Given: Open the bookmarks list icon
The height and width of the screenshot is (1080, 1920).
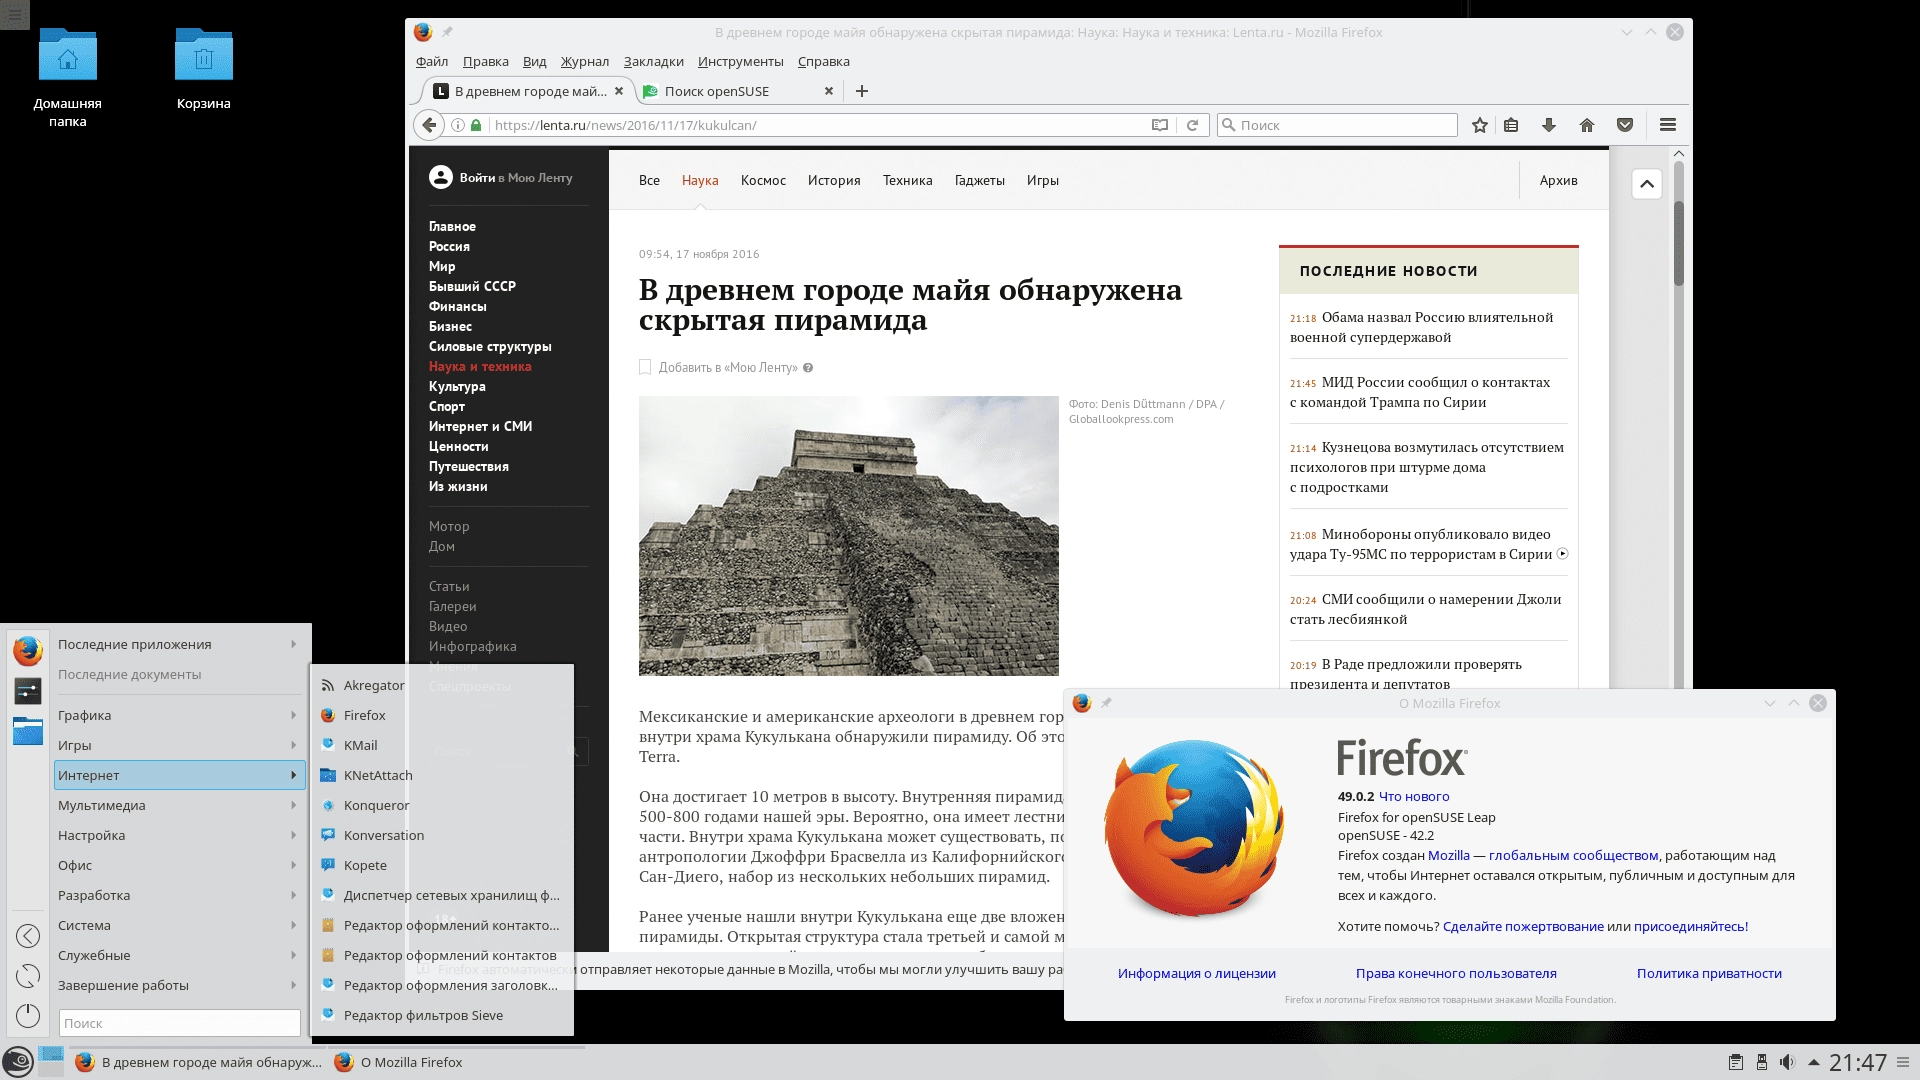Looking at the screenshot, I should pos(1511,125).
